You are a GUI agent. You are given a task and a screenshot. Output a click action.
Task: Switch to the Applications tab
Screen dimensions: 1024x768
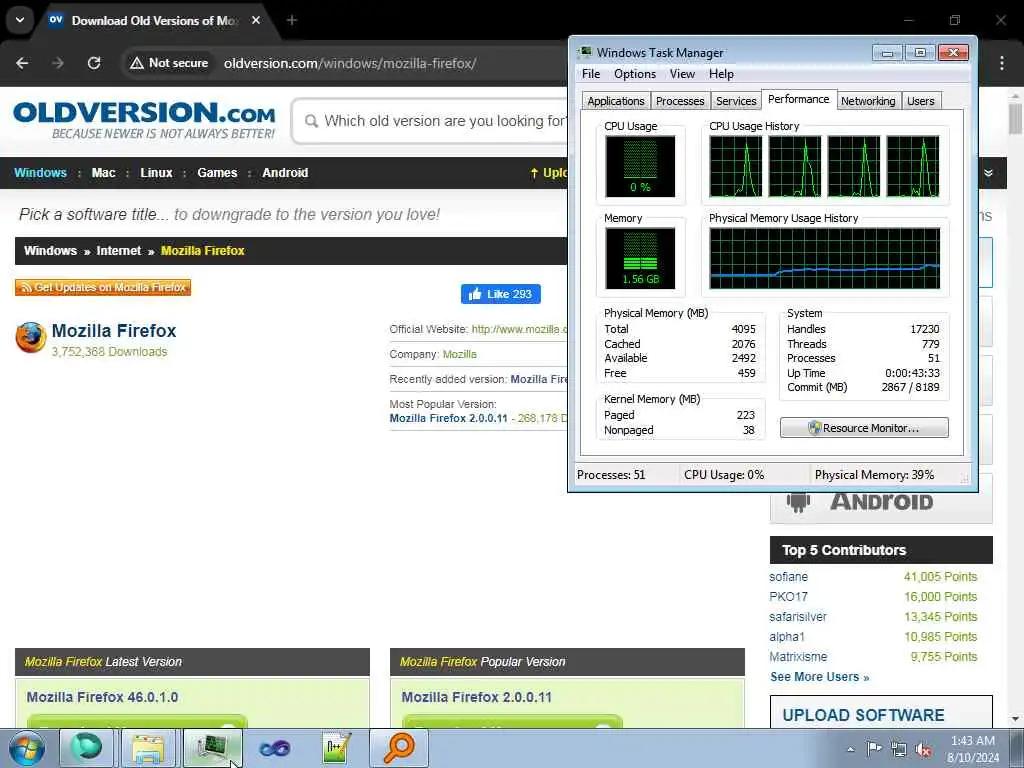pyautogui.click(x=616, y=101)
